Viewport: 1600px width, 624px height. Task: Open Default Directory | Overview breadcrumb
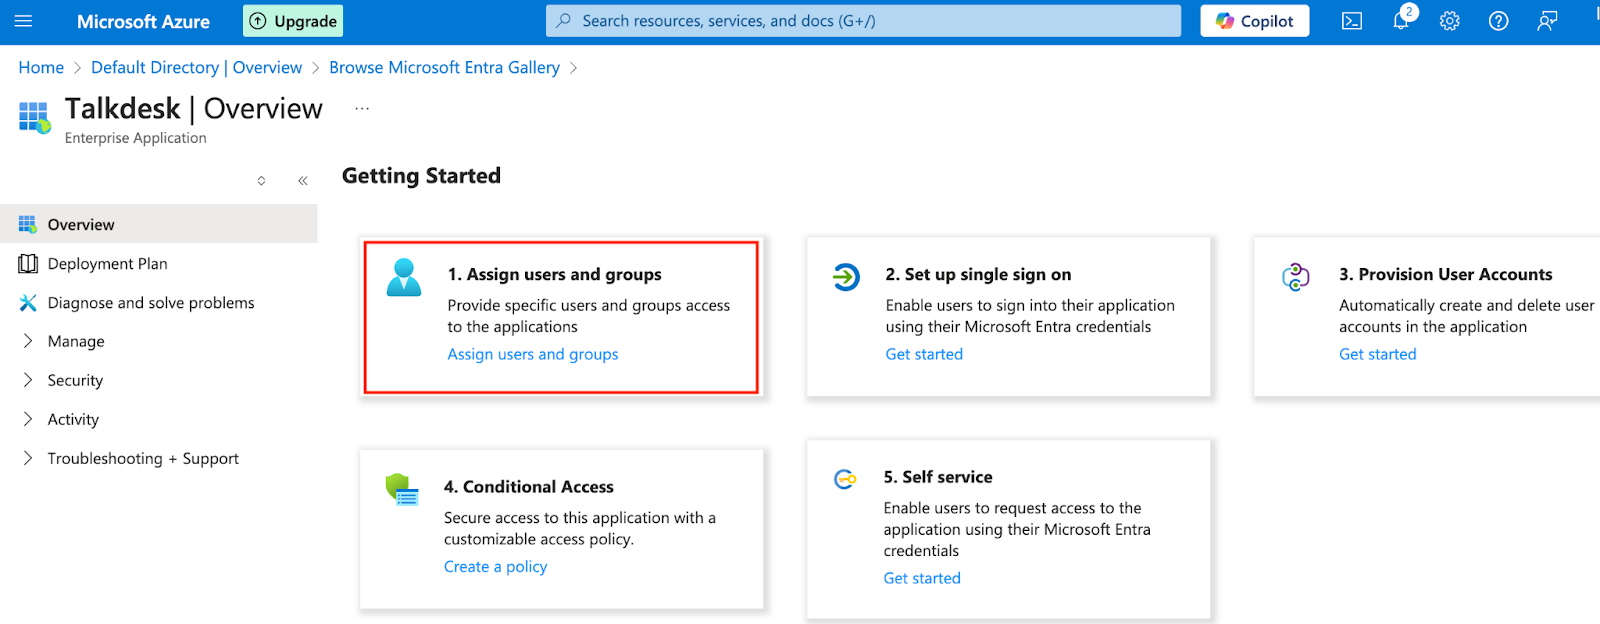tap(196, 67)
